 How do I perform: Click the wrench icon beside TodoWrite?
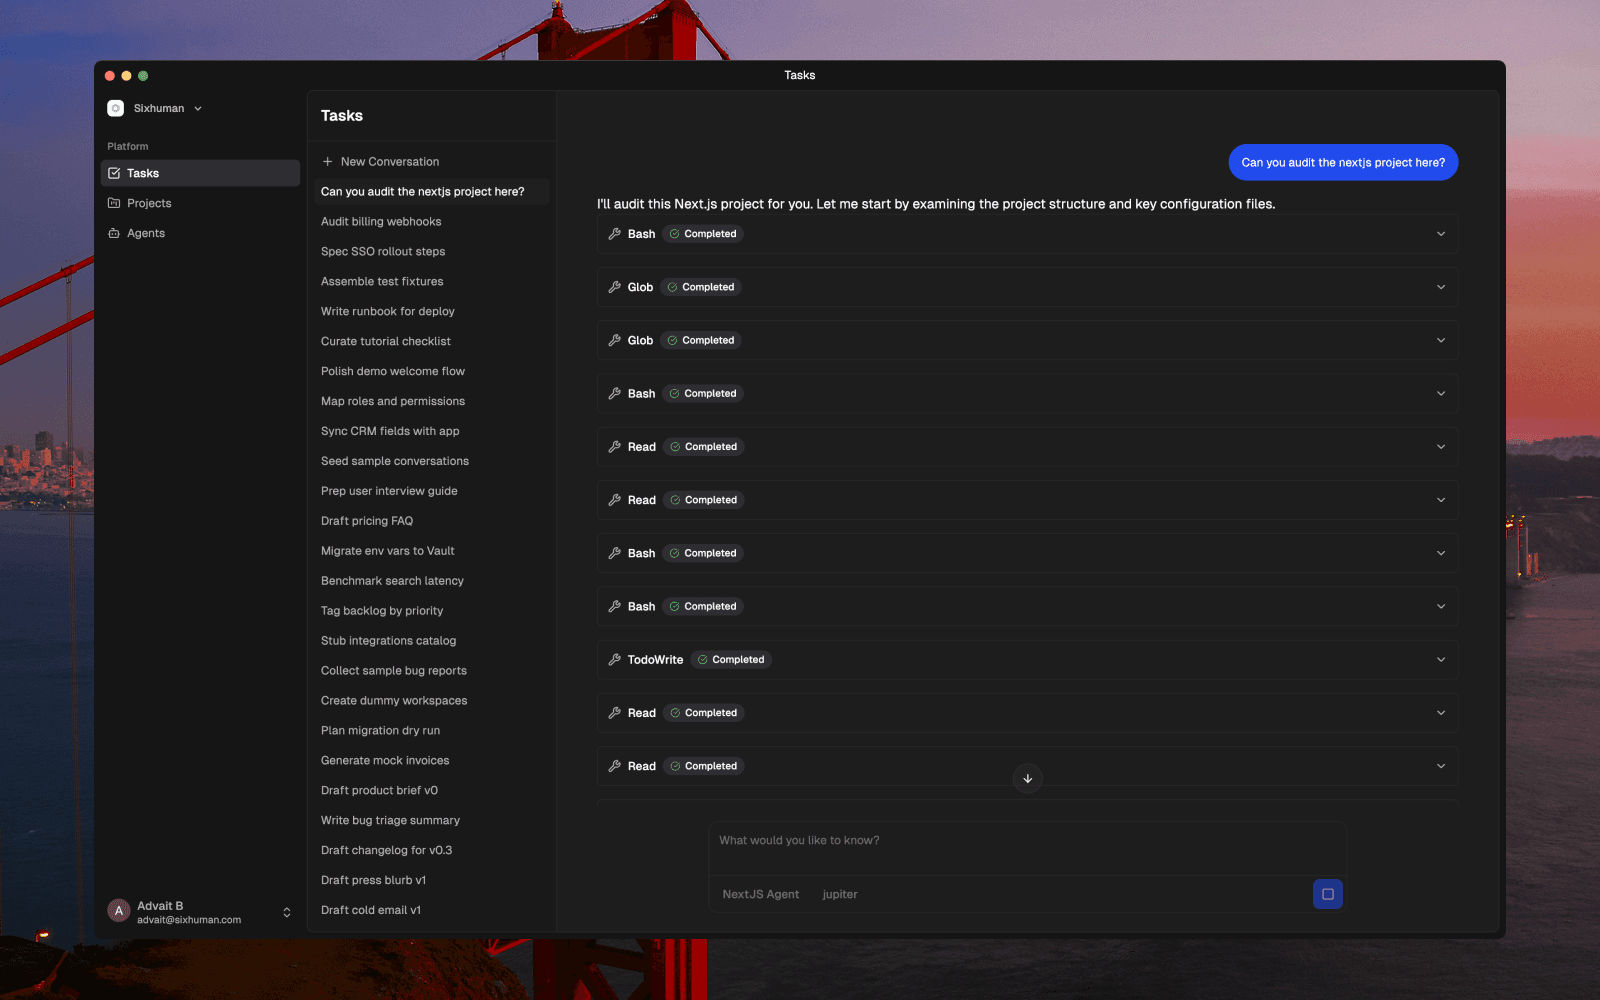615,660
